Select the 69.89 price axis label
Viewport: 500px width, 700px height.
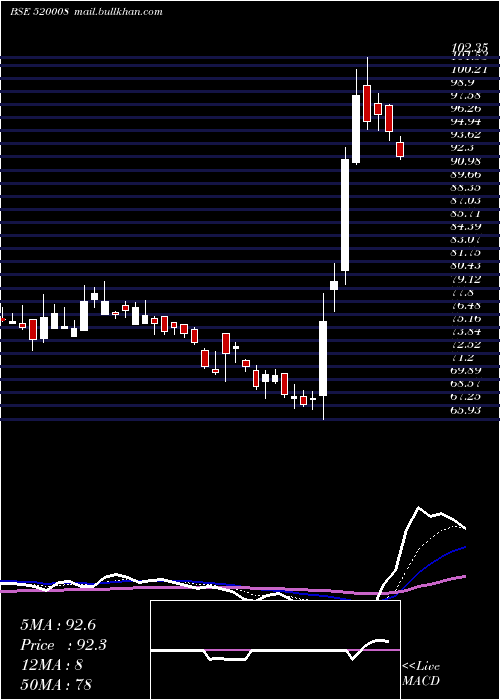[x=468, y=370]
